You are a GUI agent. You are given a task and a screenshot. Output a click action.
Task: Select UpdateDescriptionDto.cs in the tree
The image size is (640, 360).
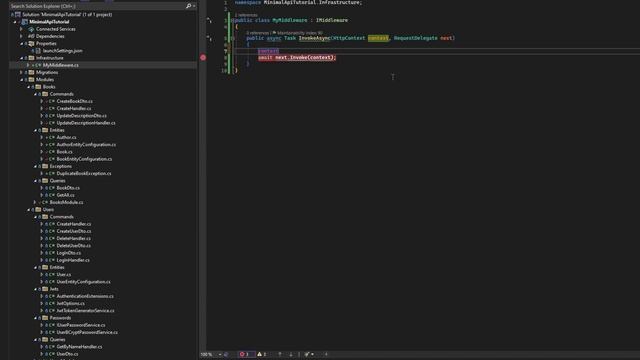click(82, 116)
